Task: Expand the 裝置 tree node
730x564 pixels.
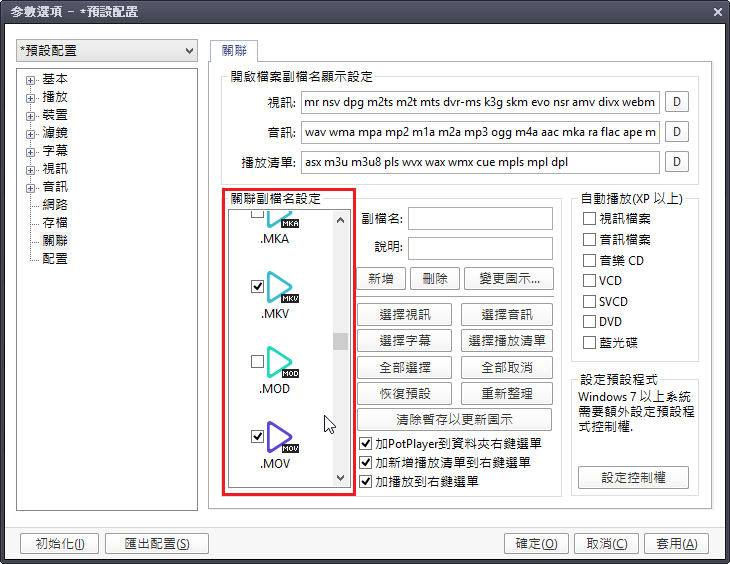Action: click(30, 116)
